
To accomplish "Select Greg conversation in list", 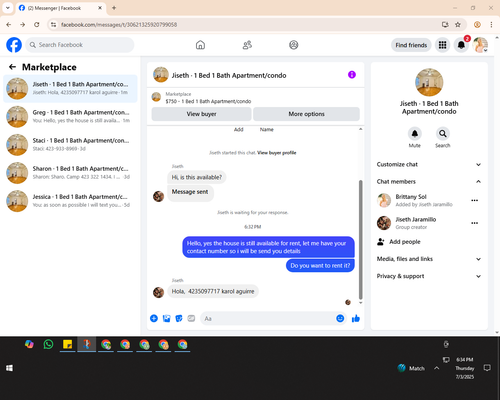I will point(70,117).
